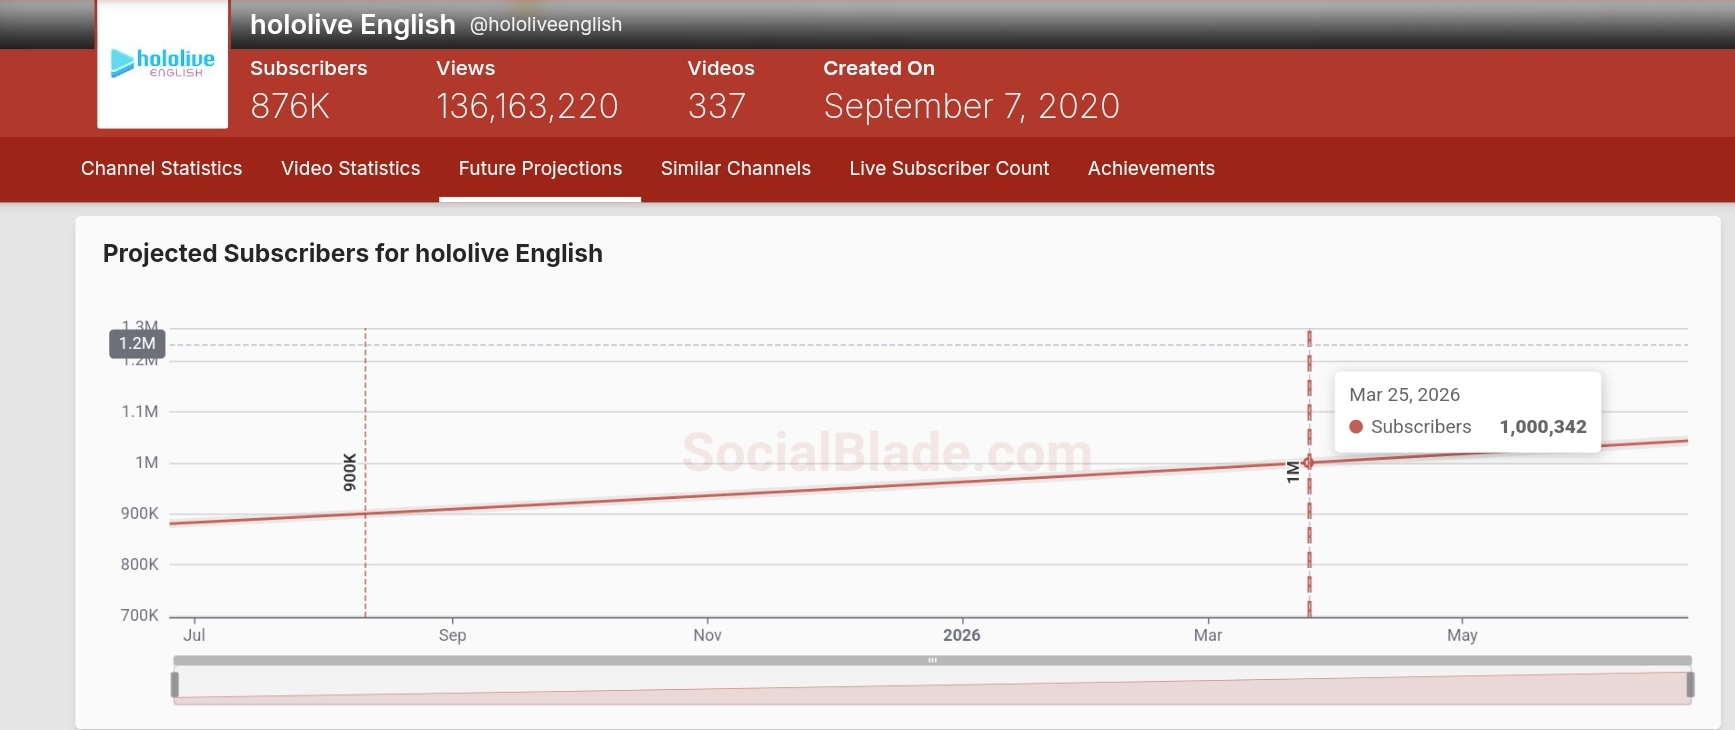
Task: Click the 2026 x-axis label
Action: (x=962, y=635)
